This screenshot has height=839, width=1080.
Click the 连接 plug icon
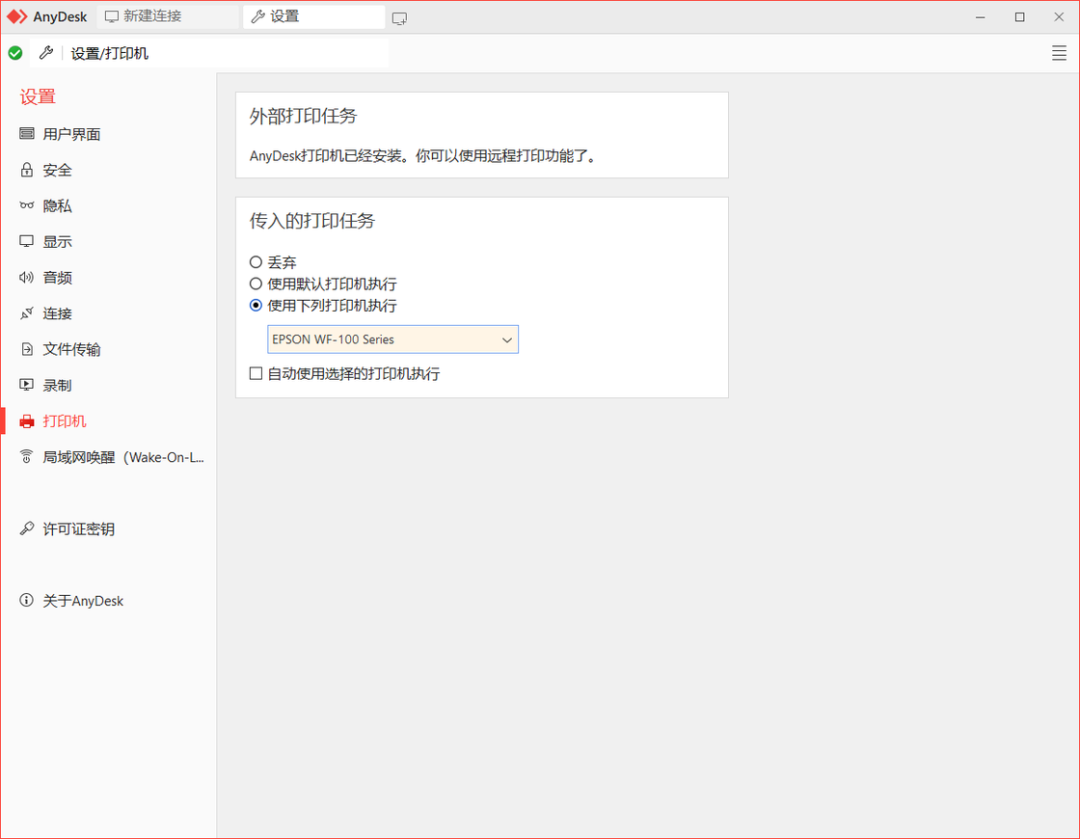coord(27,313)
